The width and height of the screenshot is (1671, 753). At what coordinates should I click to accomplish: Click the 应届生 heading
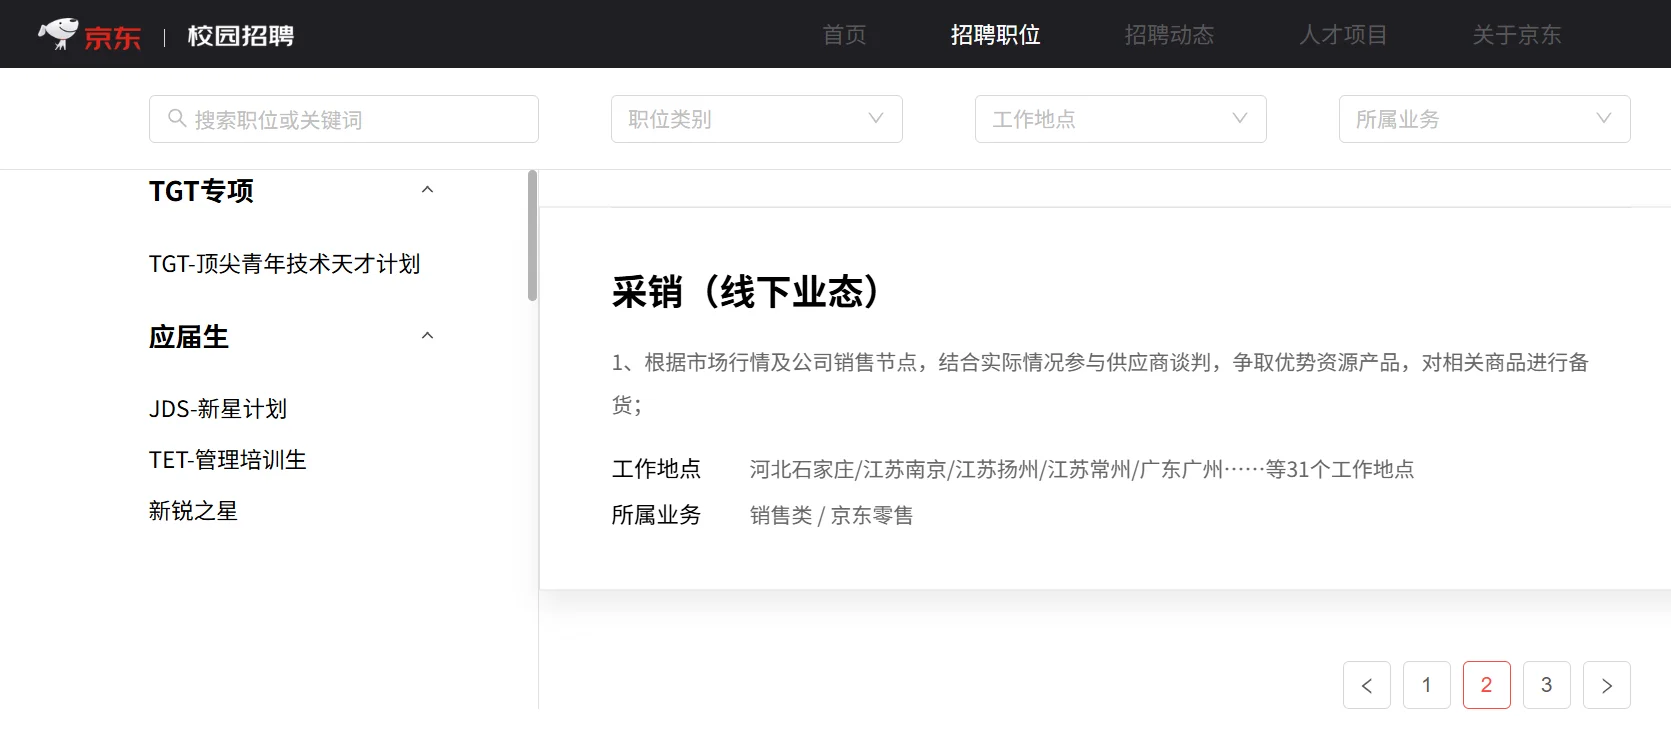[x=189, y=337]
